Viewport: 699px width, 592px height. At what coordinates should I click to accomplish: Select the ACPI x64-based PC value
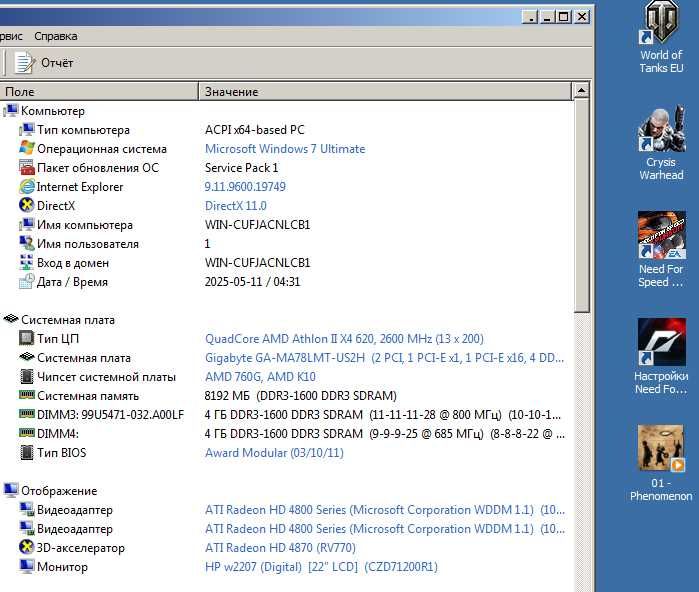pyautogui.click(x=255, y=130)
